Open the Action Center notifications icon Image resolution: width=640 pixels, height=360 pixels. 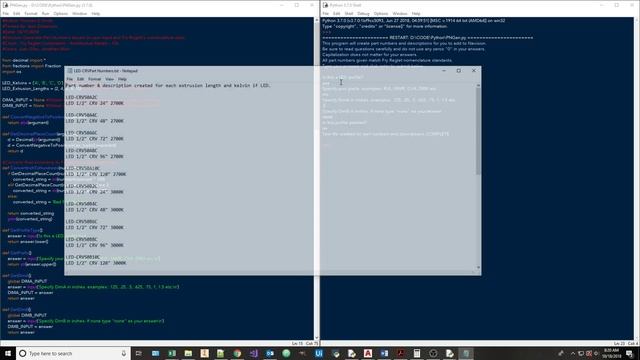tap(629, 353)
